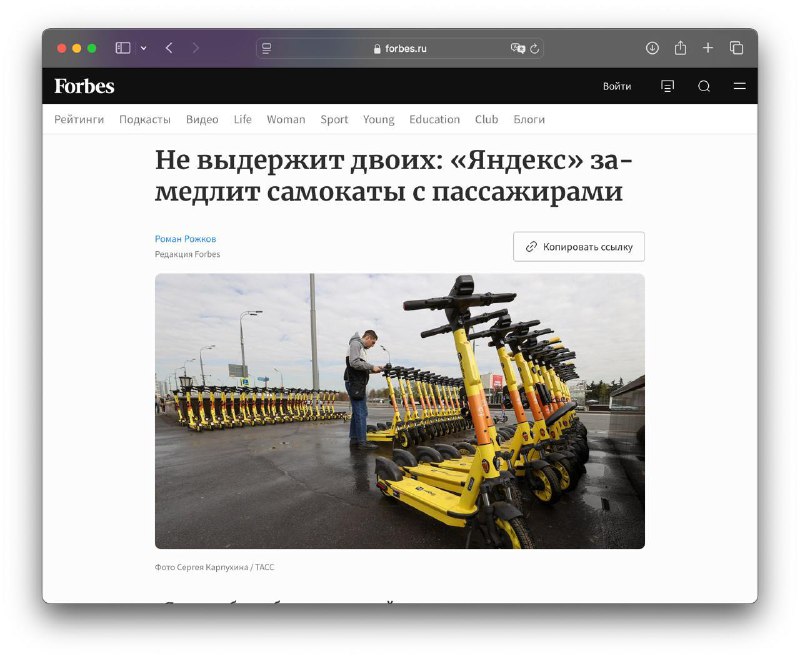Go to the Life section

coord(242,119)
